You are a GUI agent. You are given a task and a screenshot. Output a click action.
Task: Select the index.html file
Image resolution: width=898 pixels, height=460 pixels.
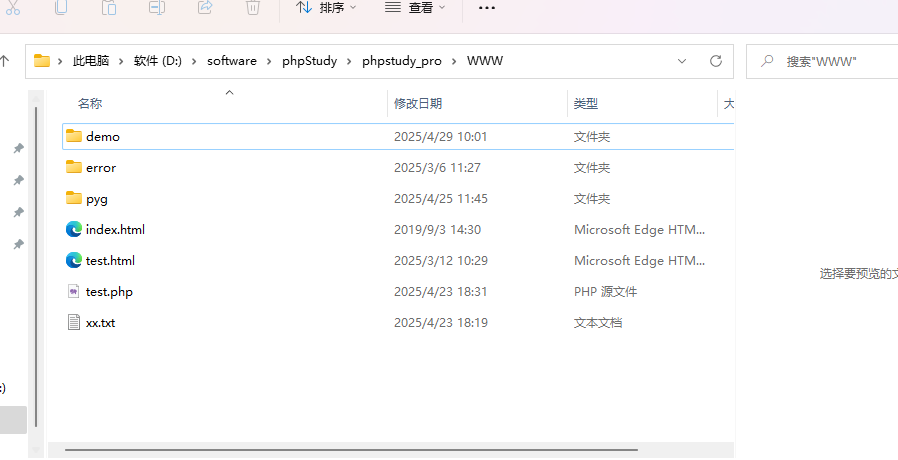(x=397, y=229)
